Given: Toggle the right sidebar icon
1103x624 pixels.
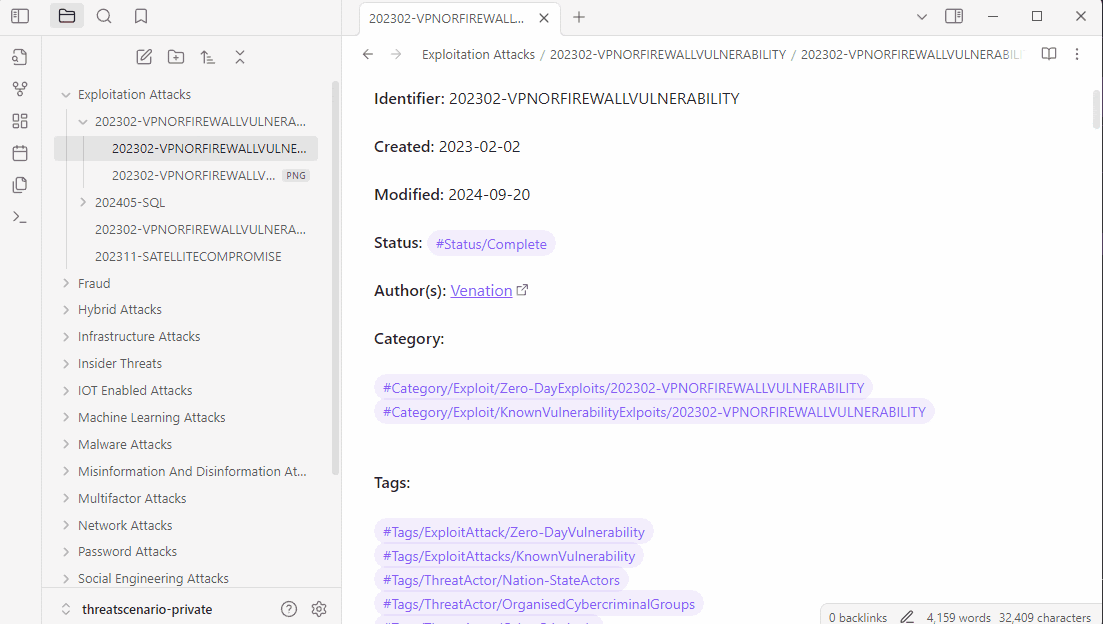Looking at the screenshot, I should pos(954,16).
